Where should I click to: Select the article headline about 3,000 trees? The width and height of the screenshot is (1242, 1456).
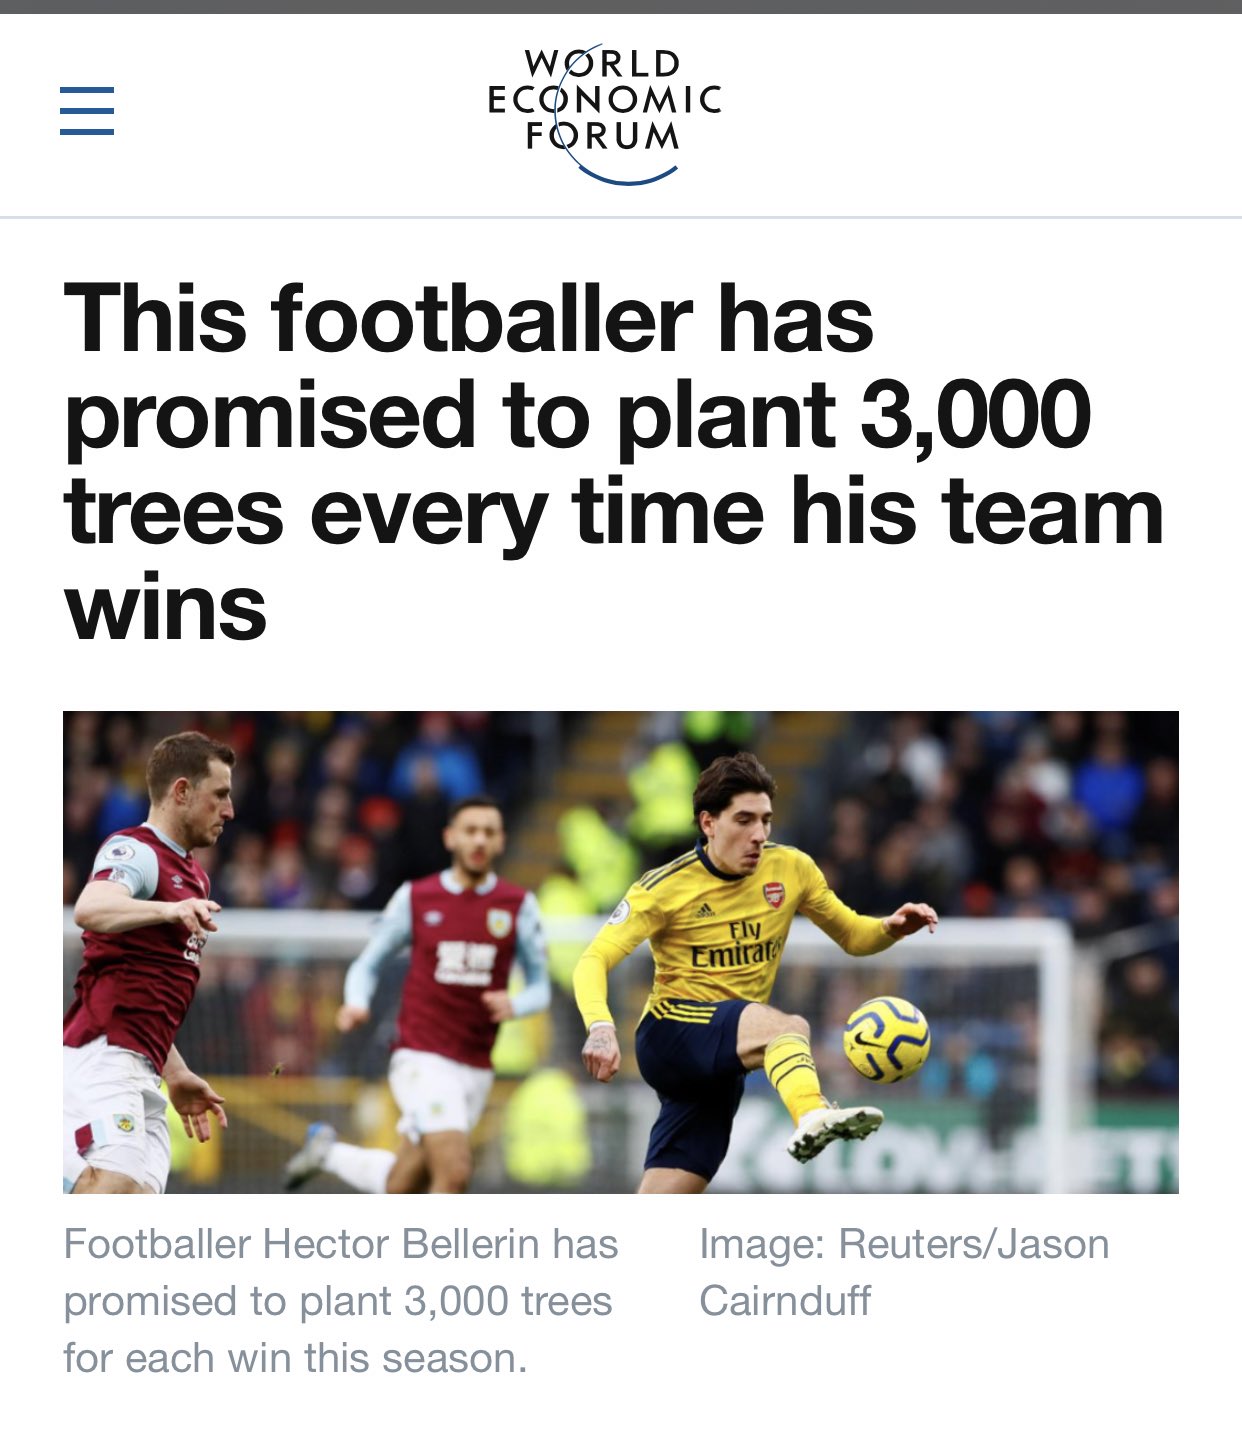(613, 462)
